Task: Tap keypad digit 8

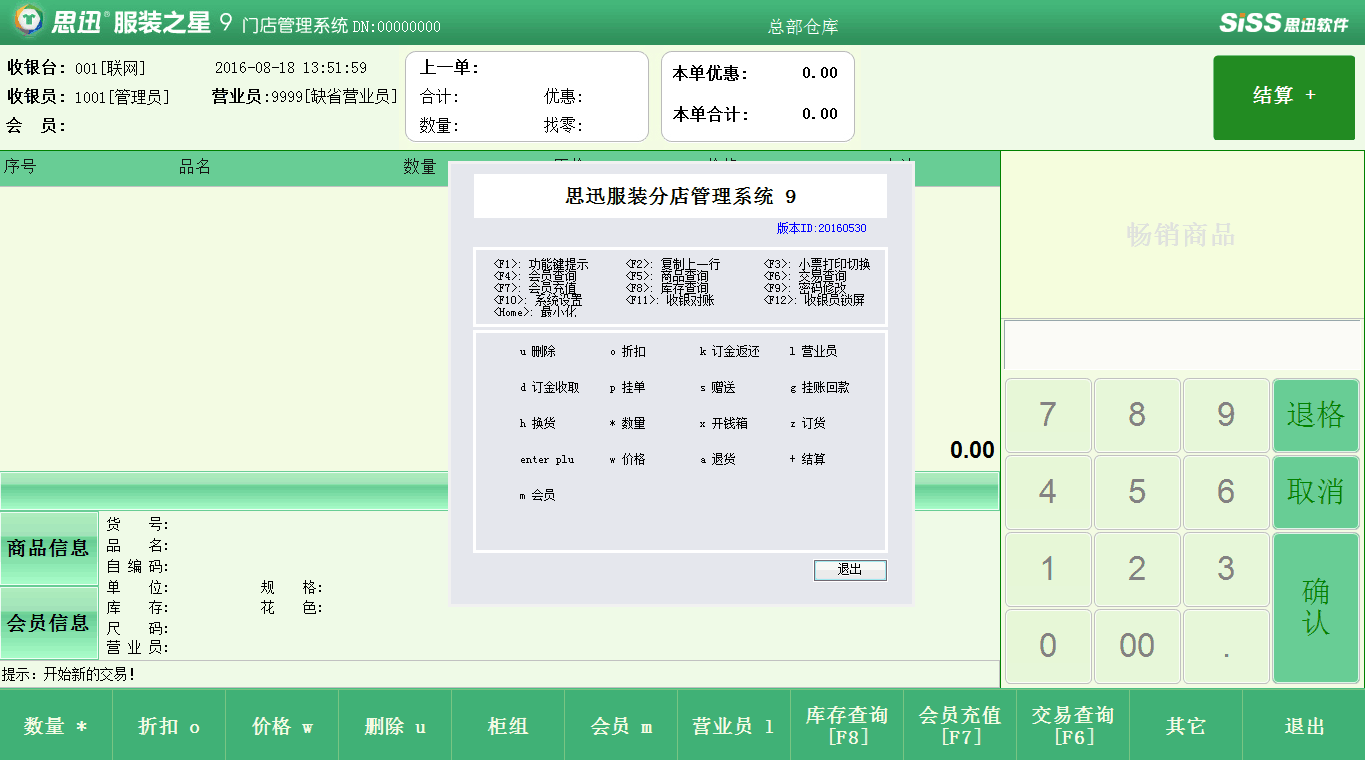Action: pos(1137,415)
